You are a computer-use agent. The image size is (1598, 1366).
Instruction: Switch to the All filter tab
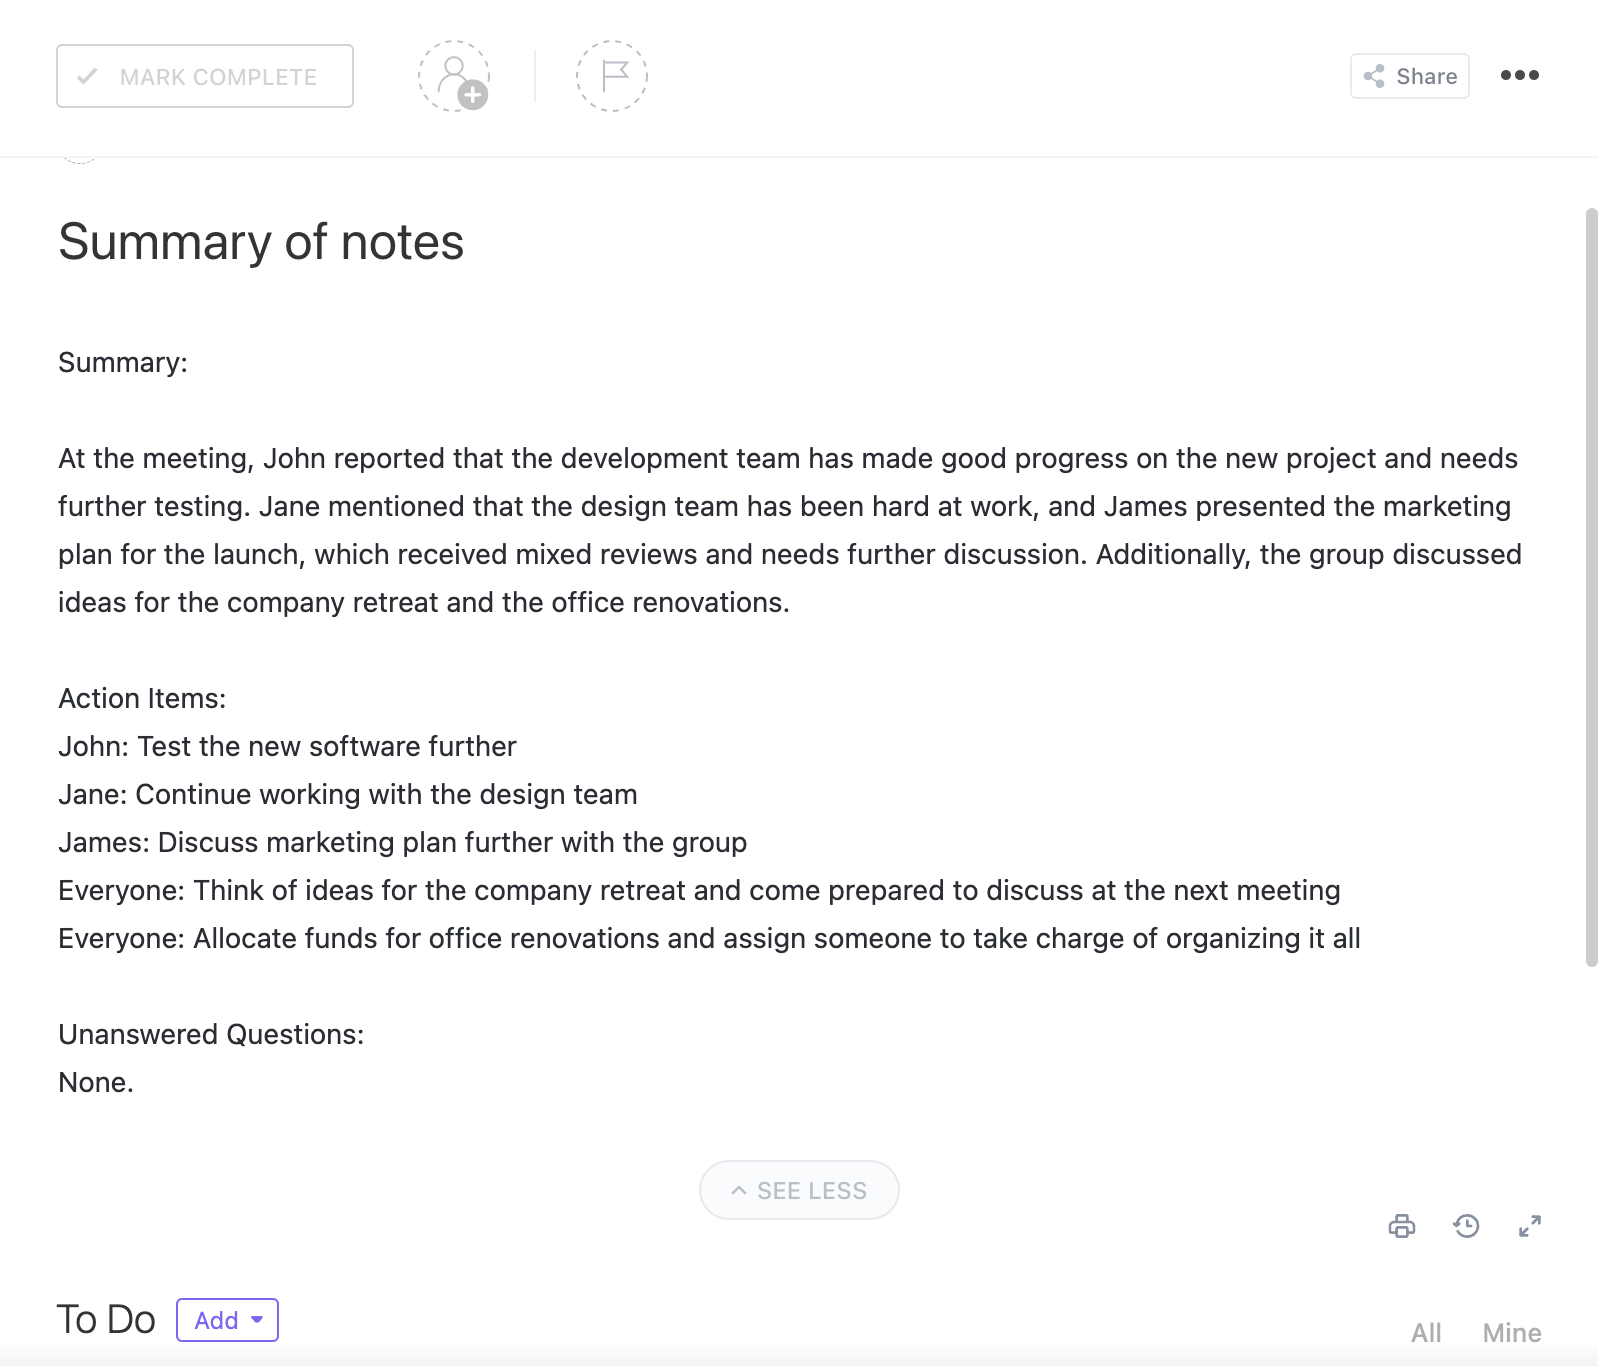click(1426, 1332)
